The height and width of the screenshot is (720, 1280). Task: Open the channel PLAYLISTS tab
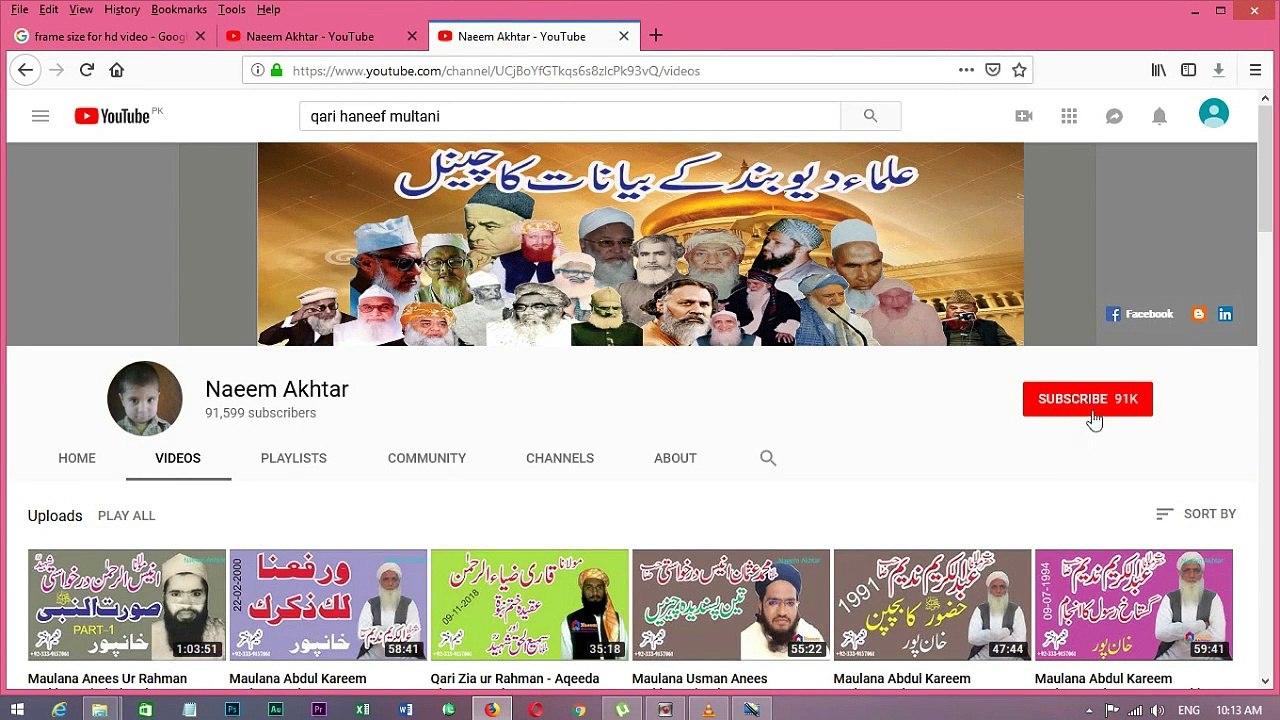click(x=294, y=458)
